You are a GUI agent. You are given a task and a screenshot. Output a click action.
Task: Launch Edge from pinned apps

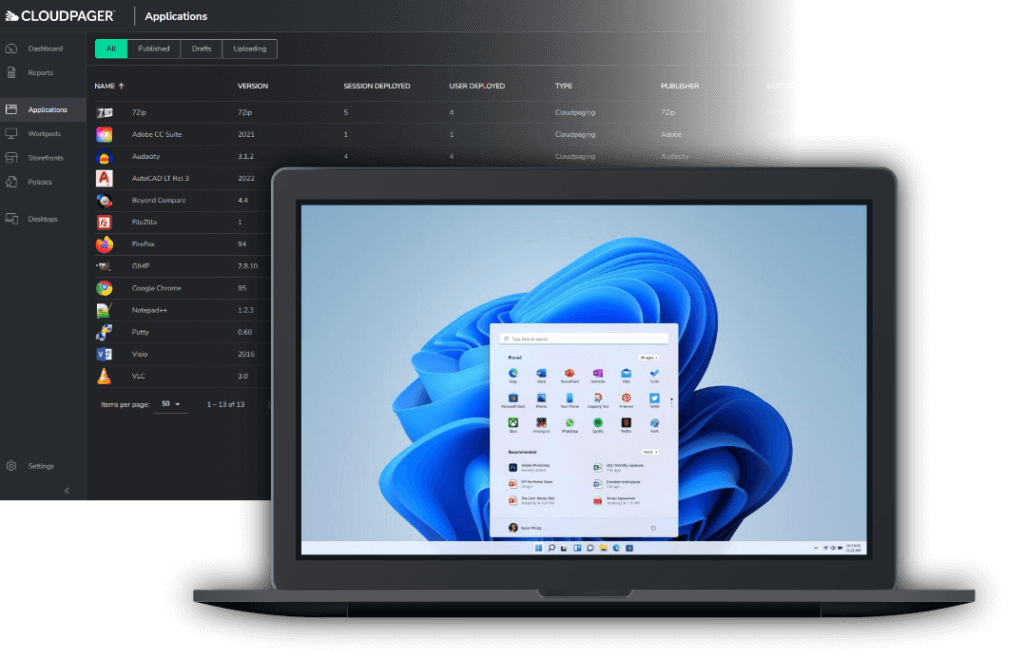point(513,375)
